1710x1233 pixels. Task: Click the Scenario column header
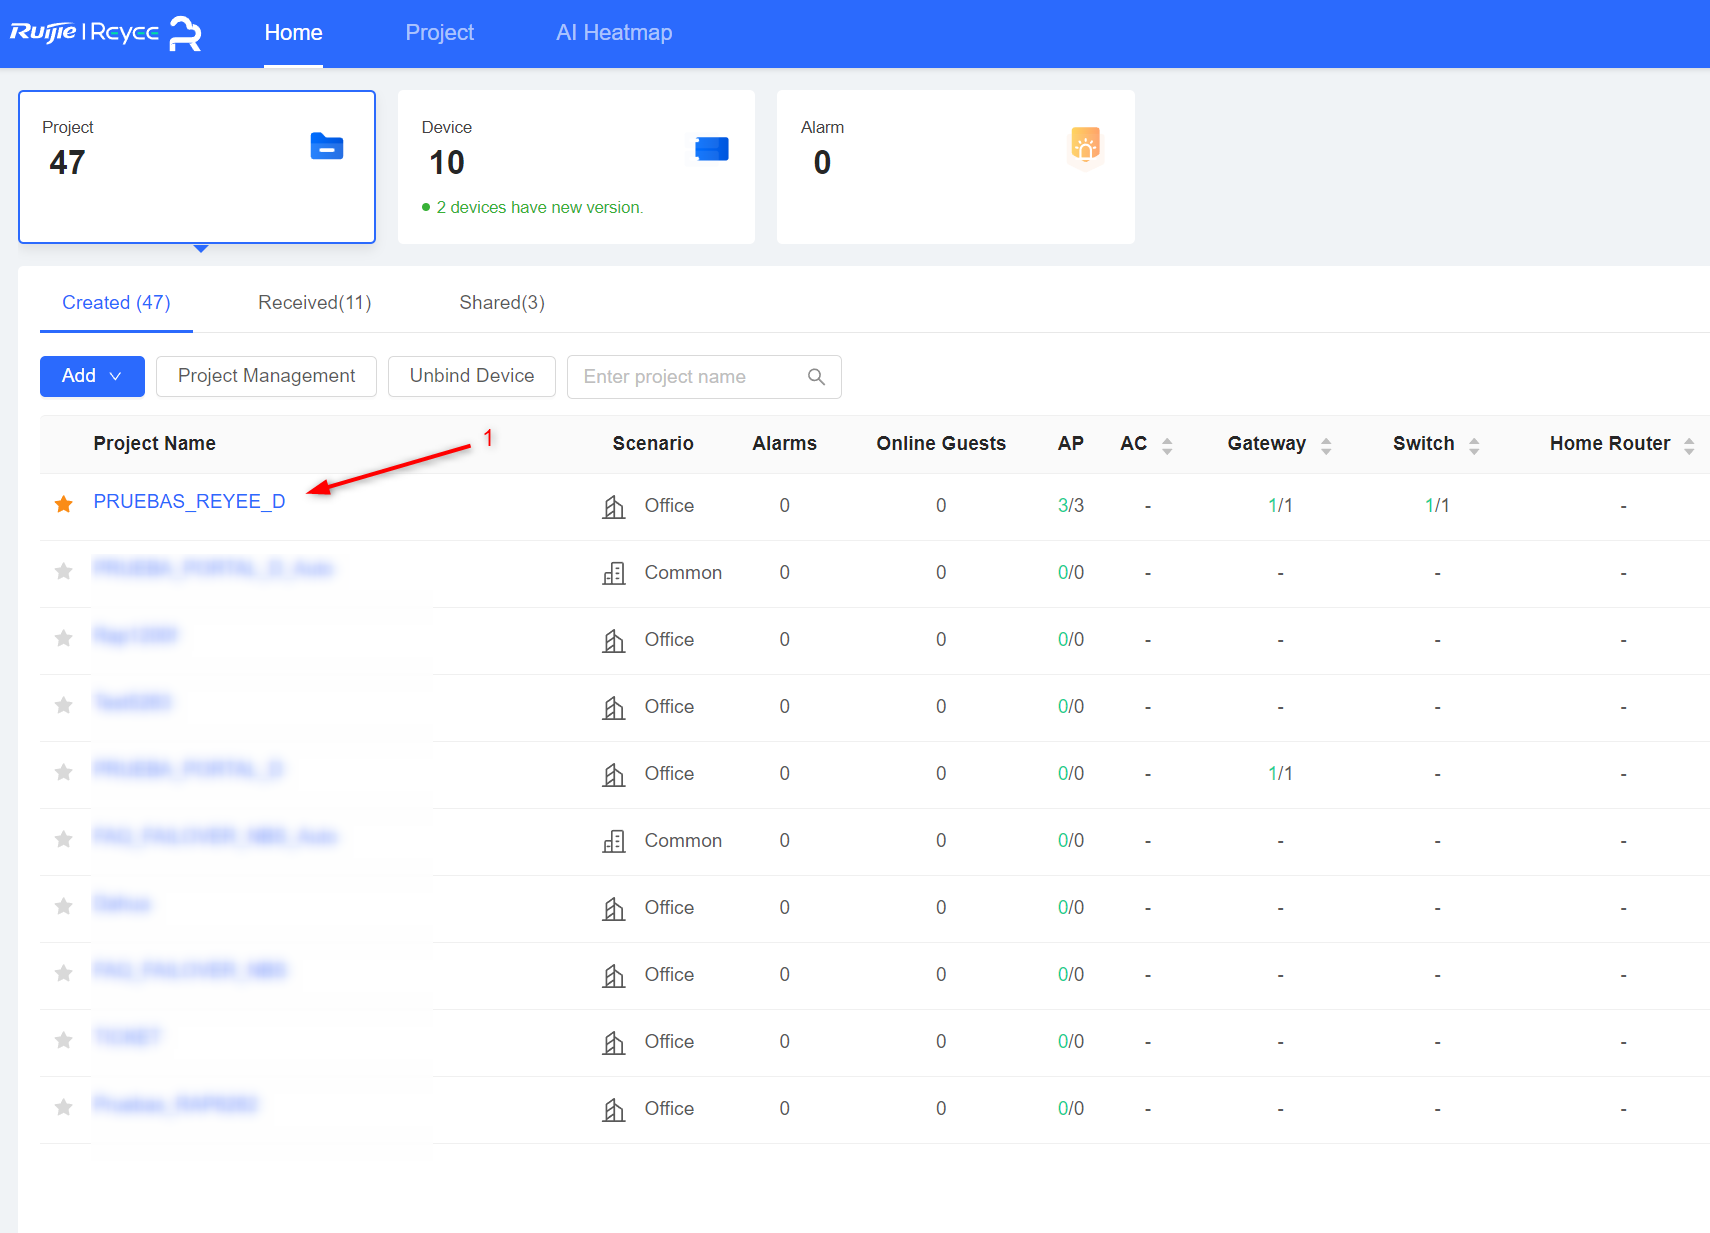click(653, 444)
